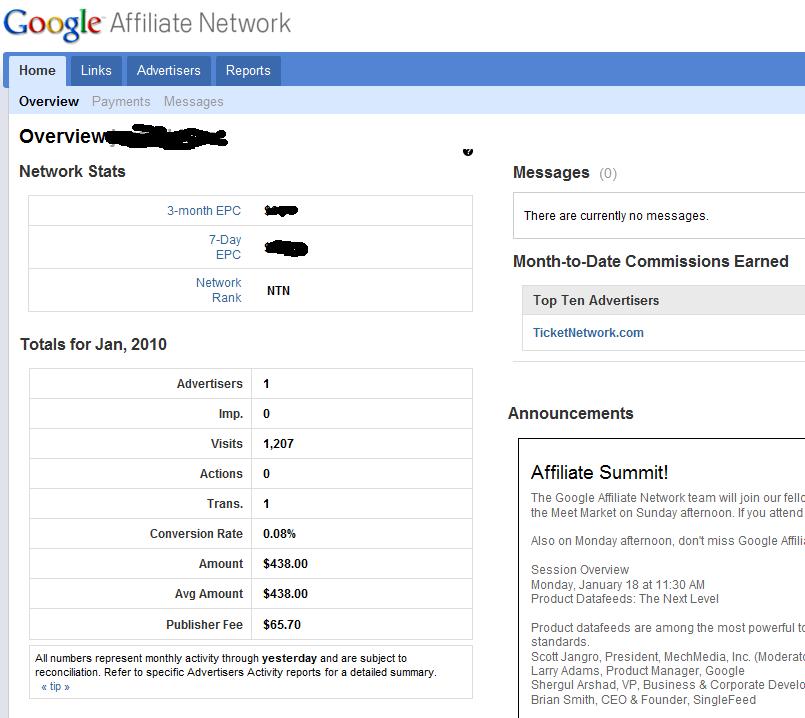The image size is (805, 718).
Task: Click the Publisher Fee value $65.70
Action: (x=282, y=625)
